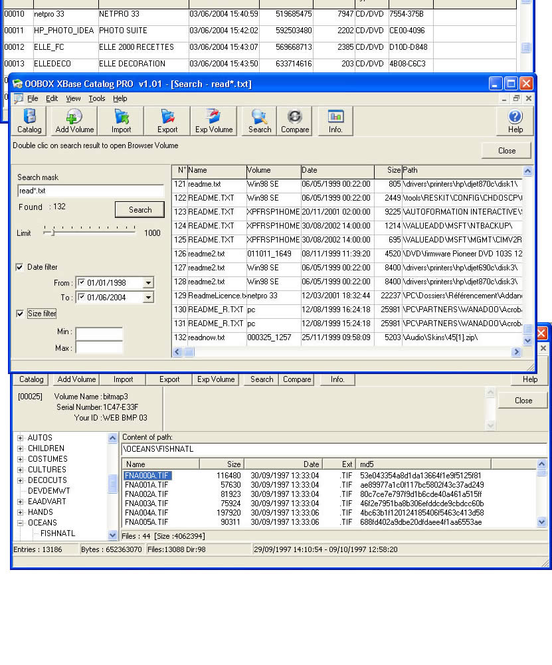
Task: Select file FNA003A.TIF in the list
Action: tap(146, 503)
